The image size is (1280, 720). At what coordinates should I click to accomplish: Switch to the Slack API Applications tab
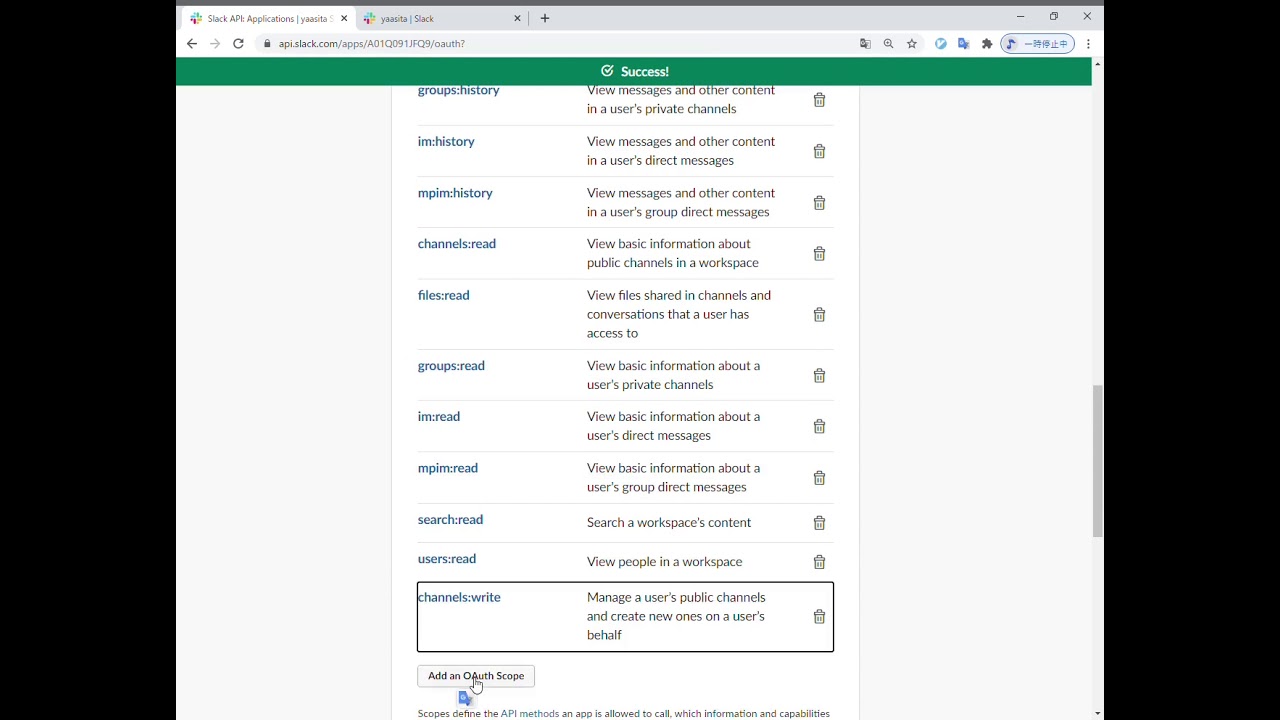point(268,18)
